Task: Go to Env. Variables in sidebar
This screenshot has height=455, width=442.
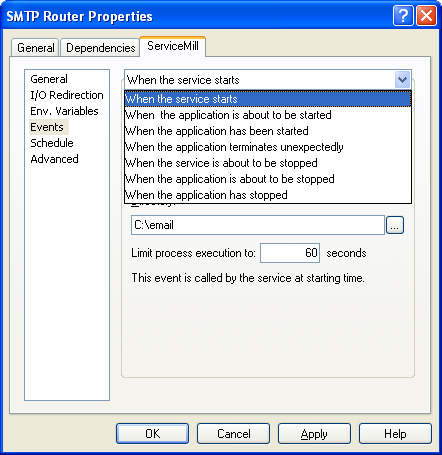Action: (x=64, y=111)
